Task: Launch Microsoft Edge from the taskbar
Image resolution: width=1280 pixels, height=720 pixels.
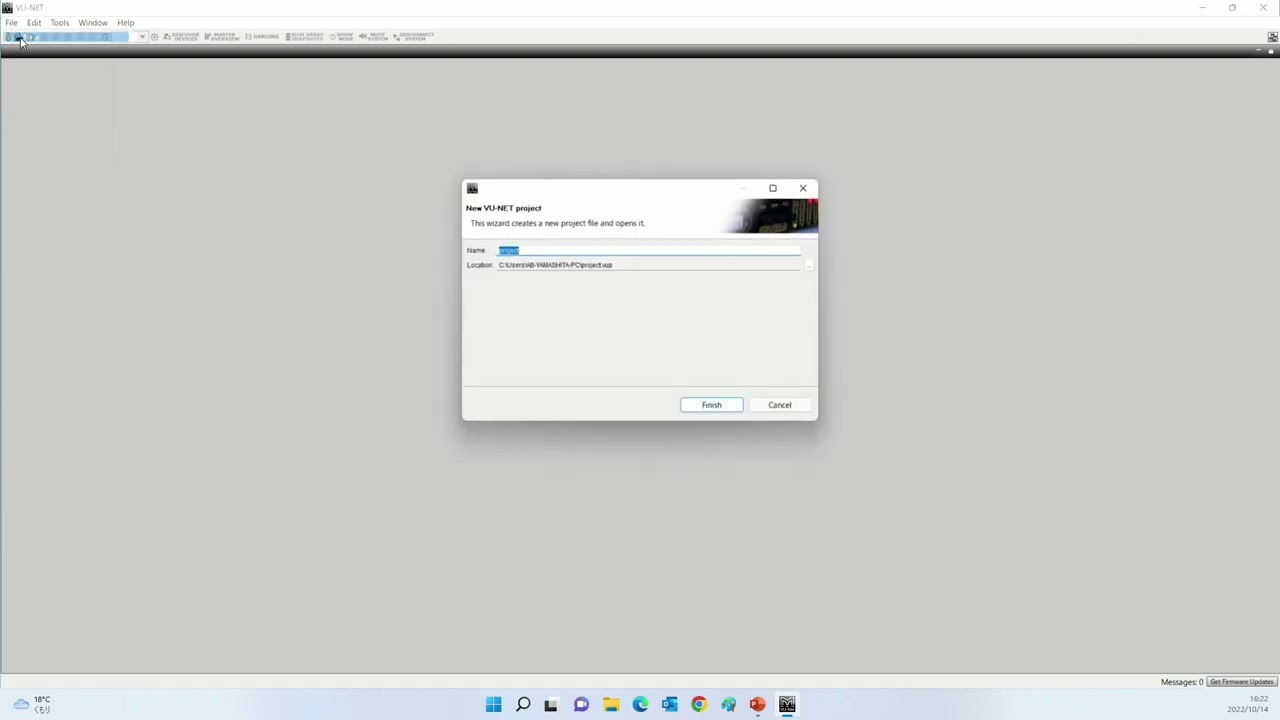Action: tap(640, 705)
